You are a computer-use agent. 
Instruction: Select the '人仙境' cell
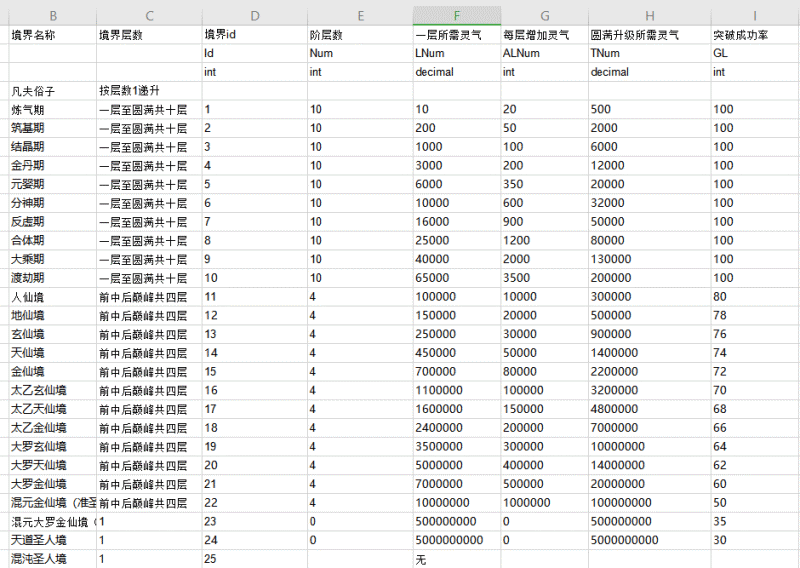[53, 297]
